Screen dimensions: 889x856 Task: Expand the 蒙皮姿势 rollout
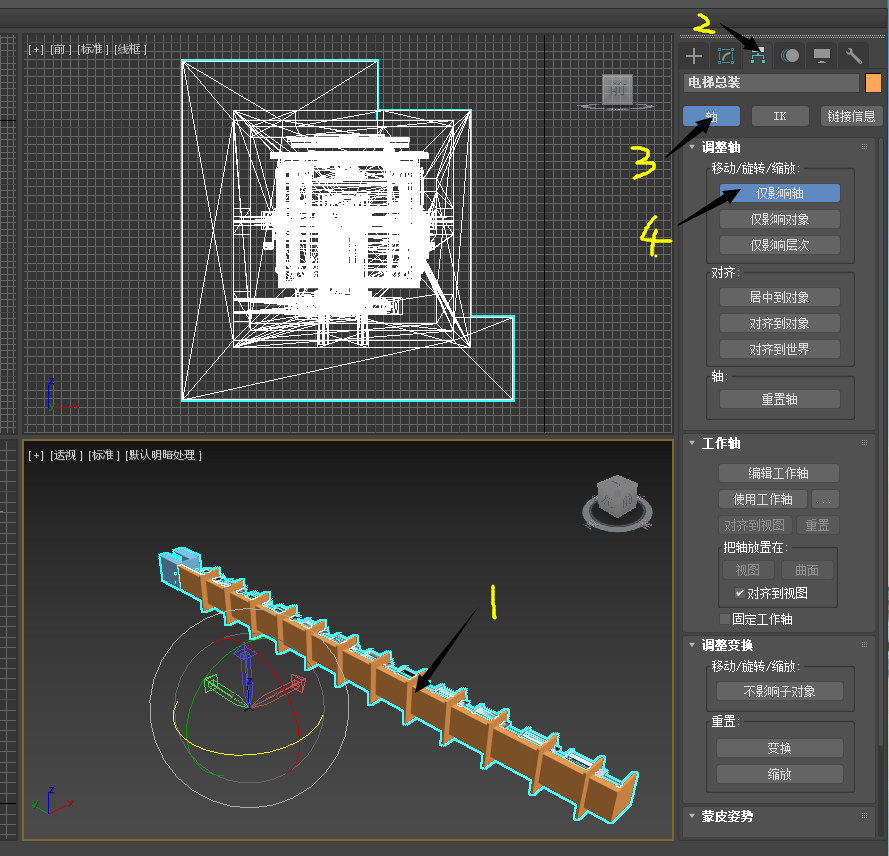click(693, 818)
